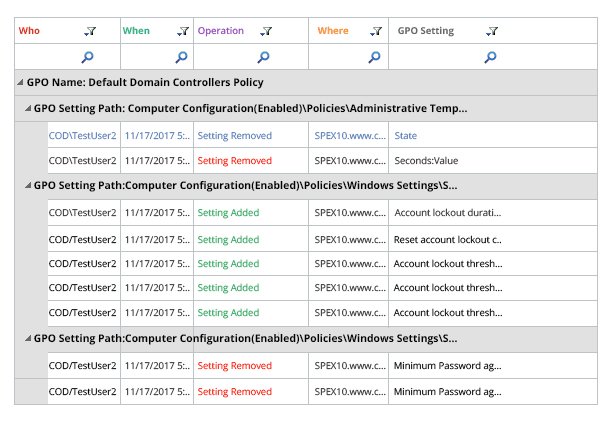Viewport: 612px width, 430px height.
Task: Open the filter for the GPO Setting column
Action: [492, 31]
